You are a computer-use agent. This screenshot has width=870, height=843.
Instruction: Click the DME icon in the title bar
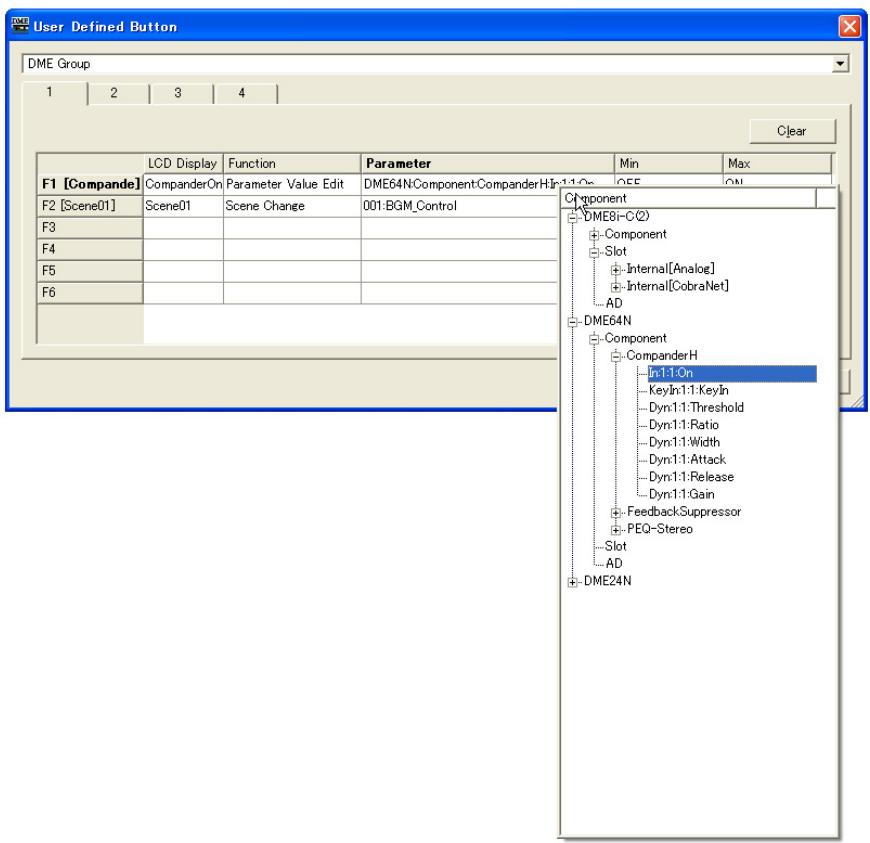(20, 25)
